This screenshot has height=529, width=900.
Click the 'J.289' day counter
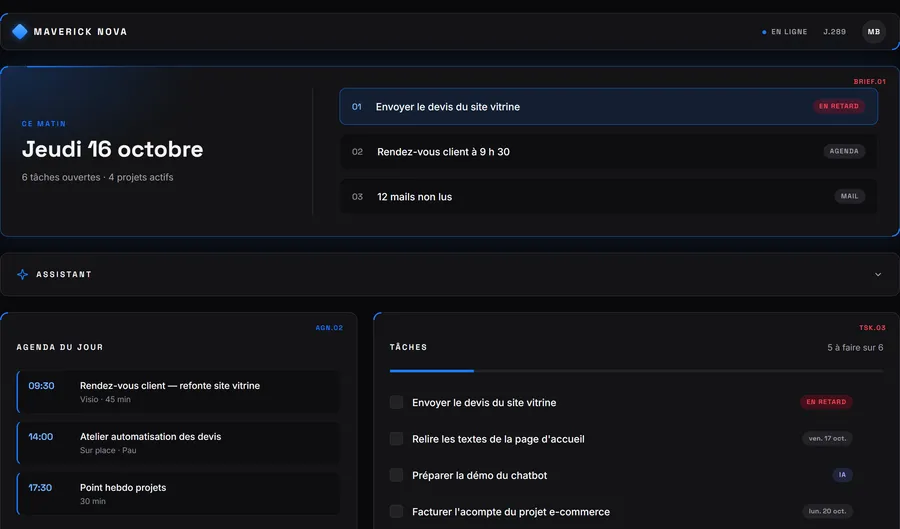click(835, 32)
